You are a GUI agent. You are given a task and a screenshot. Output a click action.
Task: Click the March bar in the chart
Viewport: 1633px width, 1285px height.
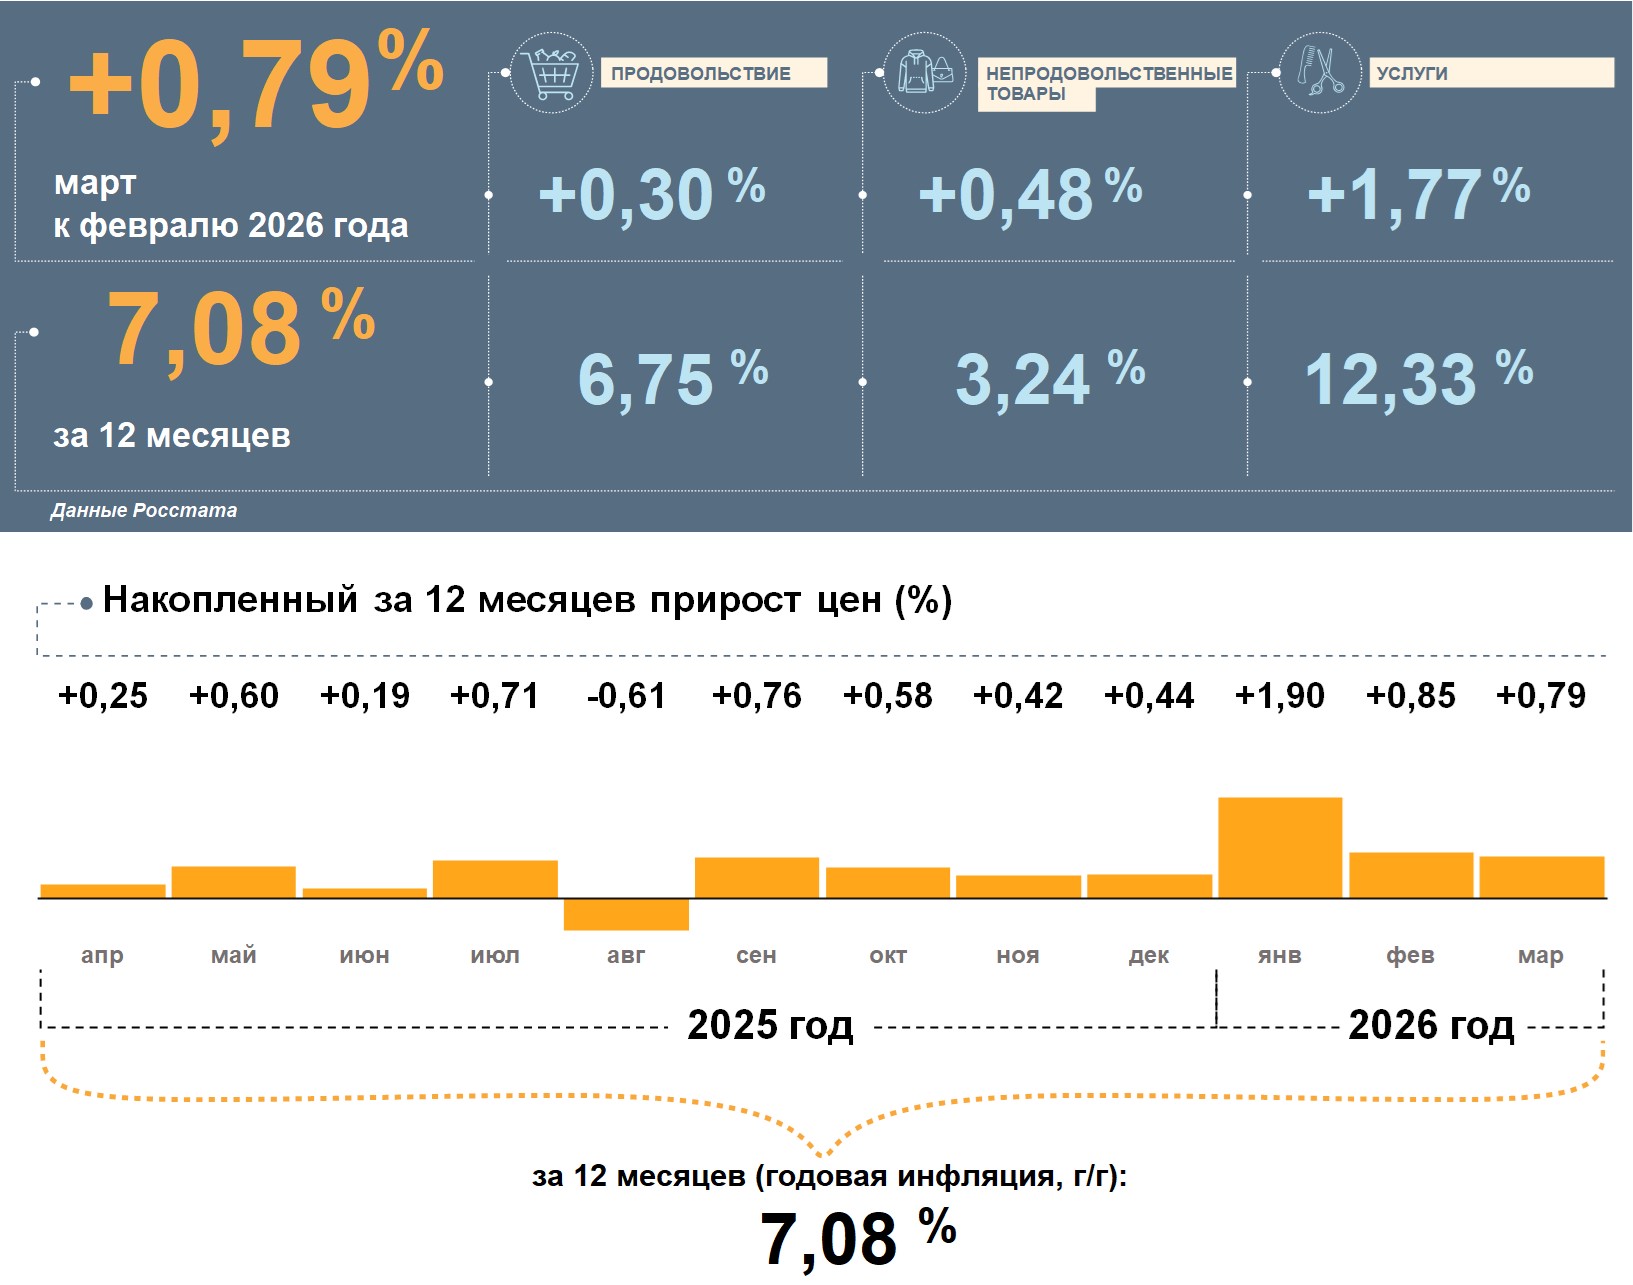[1541, 877]
